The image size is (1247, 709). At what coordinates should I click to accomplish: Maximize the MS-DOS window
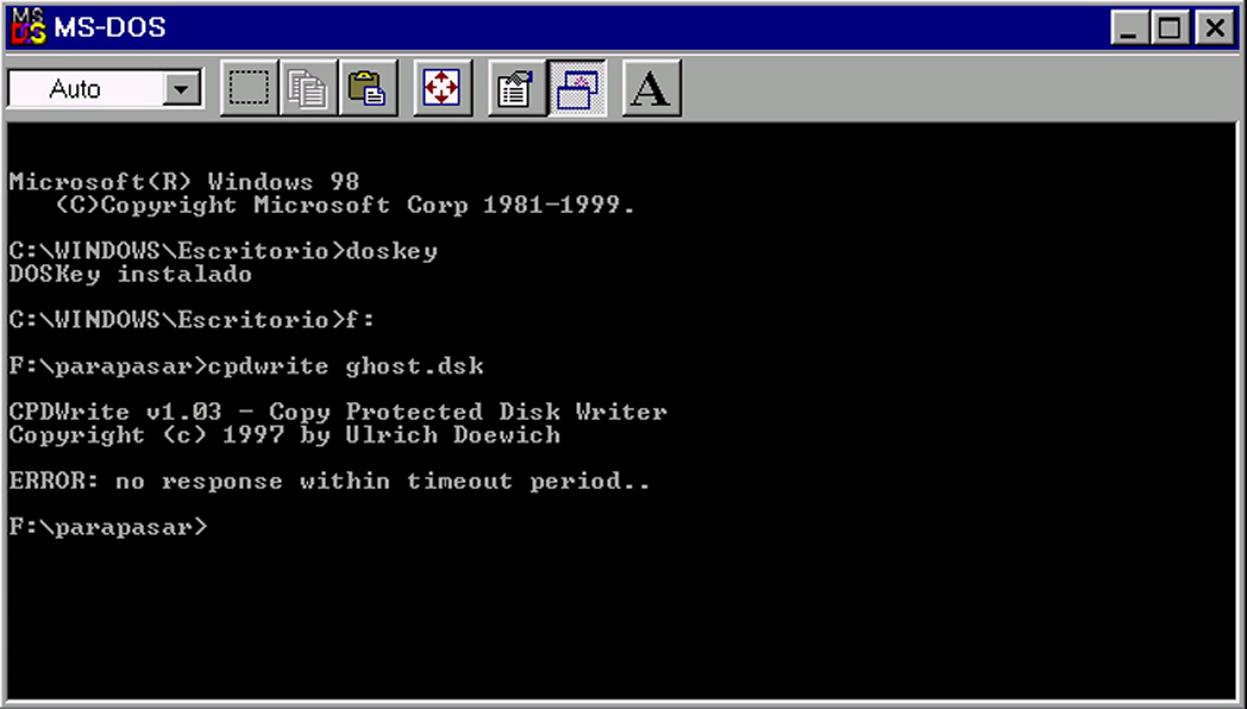(1168, 28)
